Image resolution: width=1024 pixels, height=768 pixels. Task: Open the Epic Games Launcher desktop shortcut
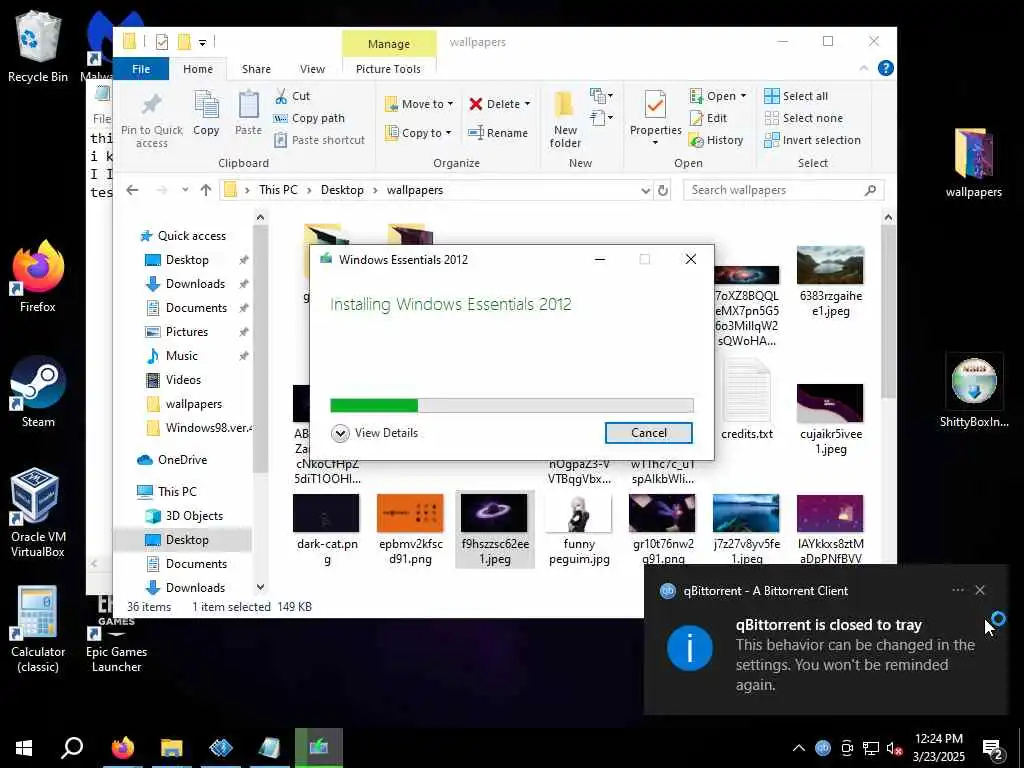[116, 633]
